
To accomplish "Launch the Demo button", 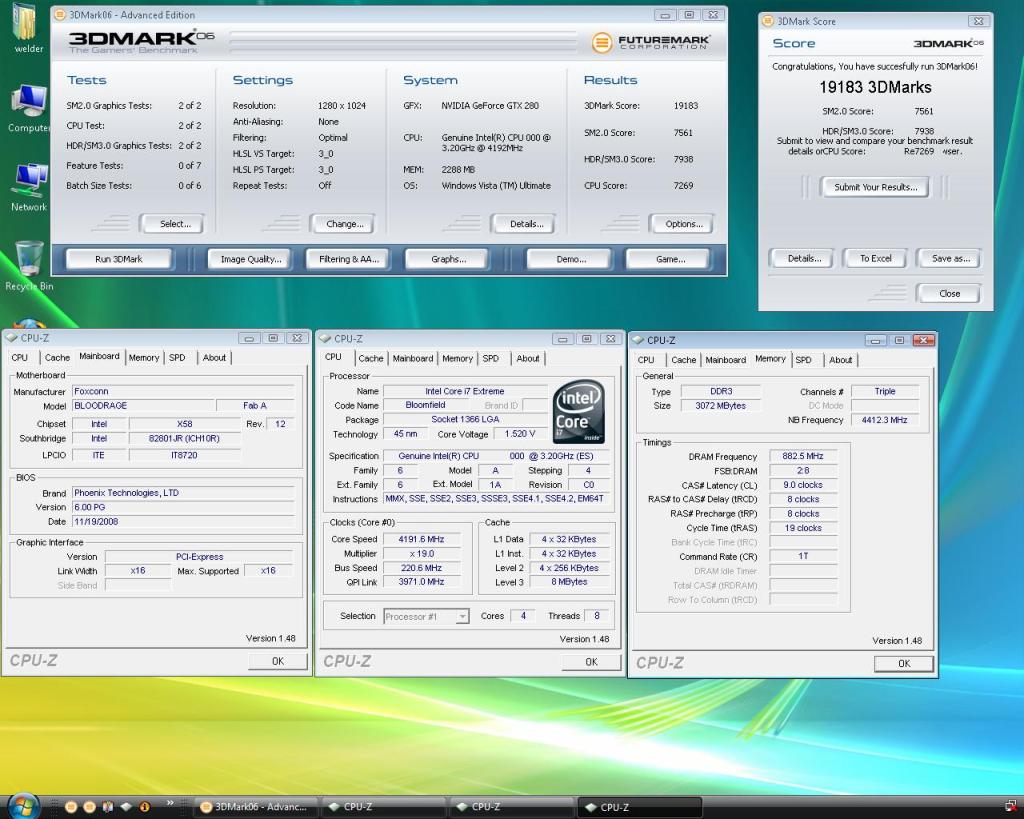I will pos(571,259).
